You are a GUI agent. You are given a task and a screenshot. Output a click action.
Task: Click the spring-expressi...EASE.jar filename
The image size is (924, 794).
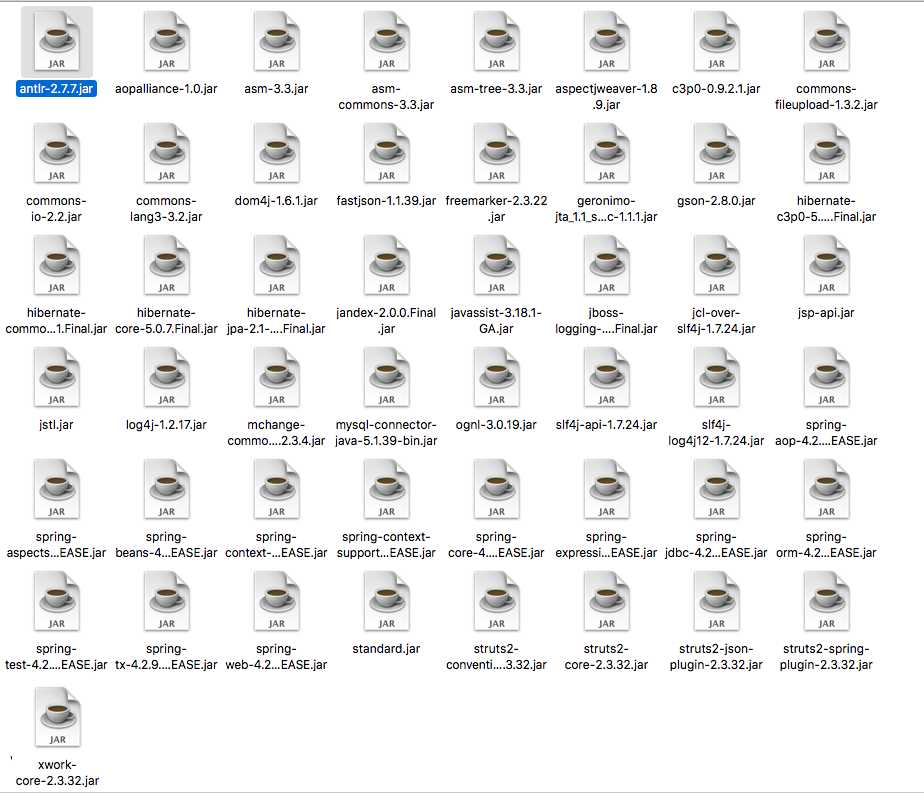coord(606,545)
